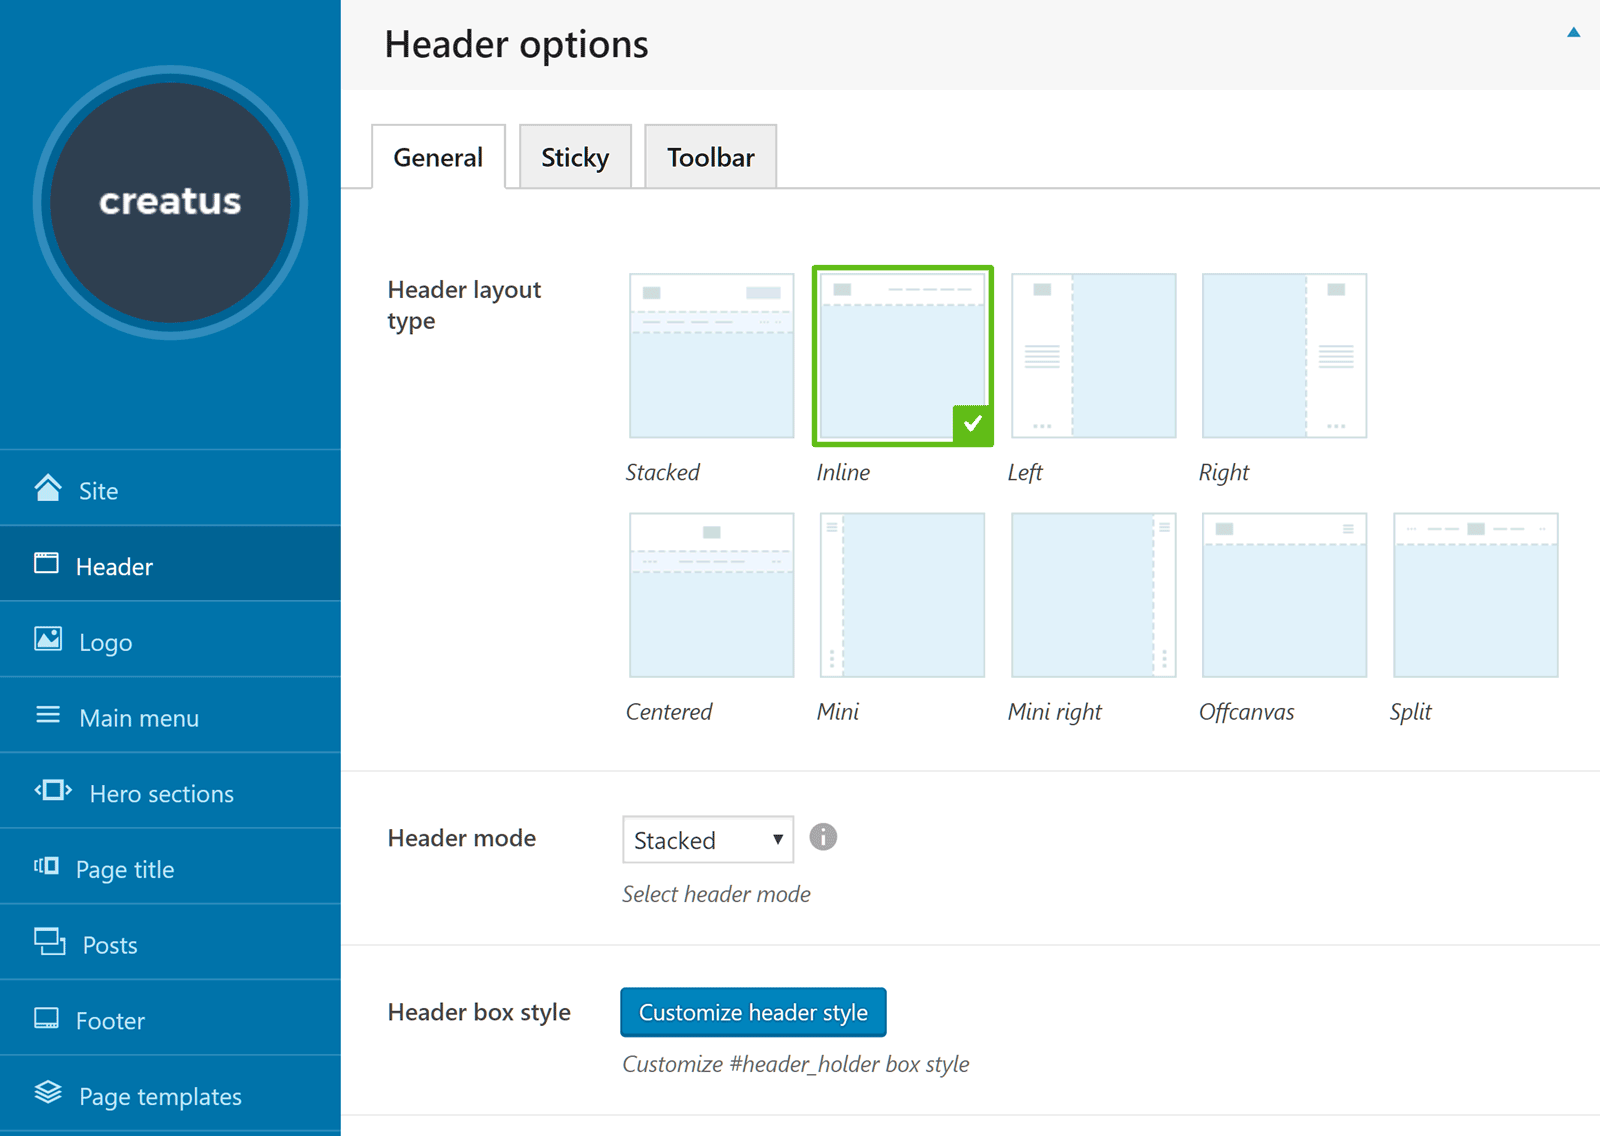Click the Offcanvas layout caption
This screenshot has width=1600, height=1136.
click(x=1247, y=711)
